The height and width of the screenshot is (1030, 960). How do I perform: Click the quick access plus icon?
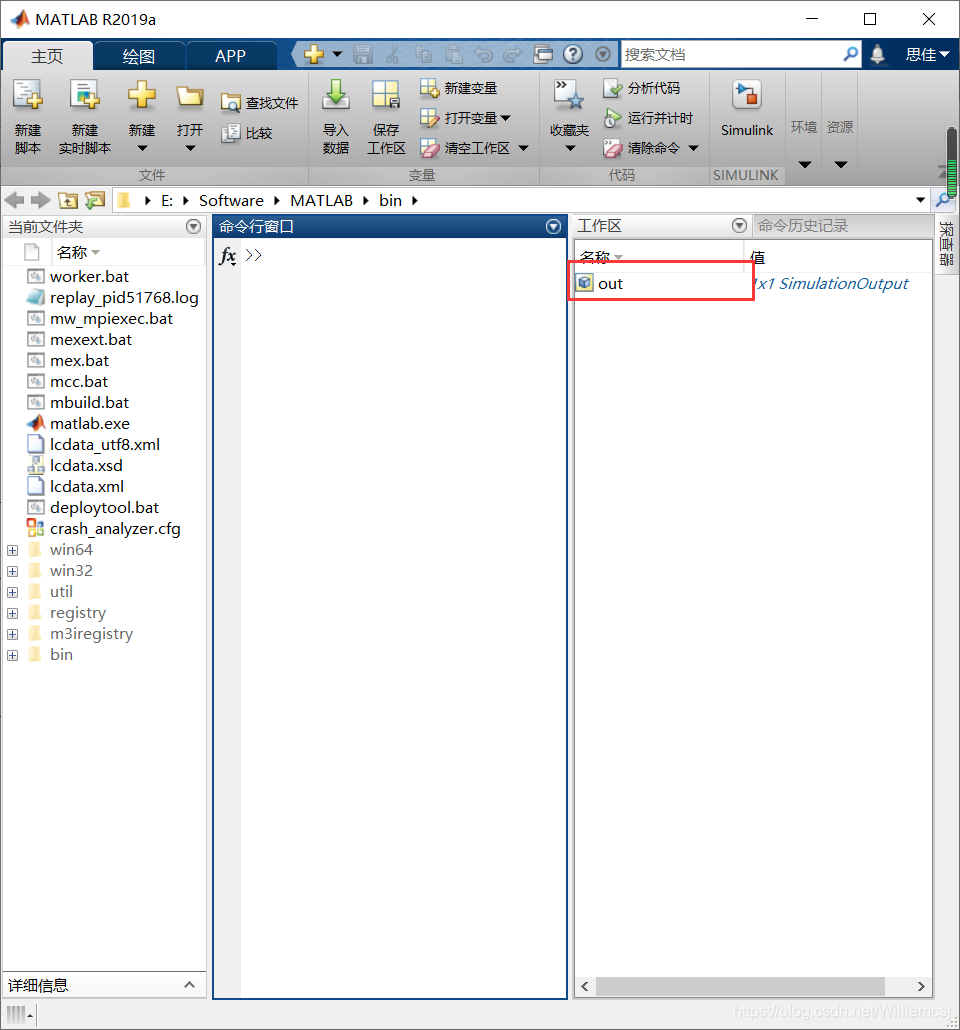(314, 55)
